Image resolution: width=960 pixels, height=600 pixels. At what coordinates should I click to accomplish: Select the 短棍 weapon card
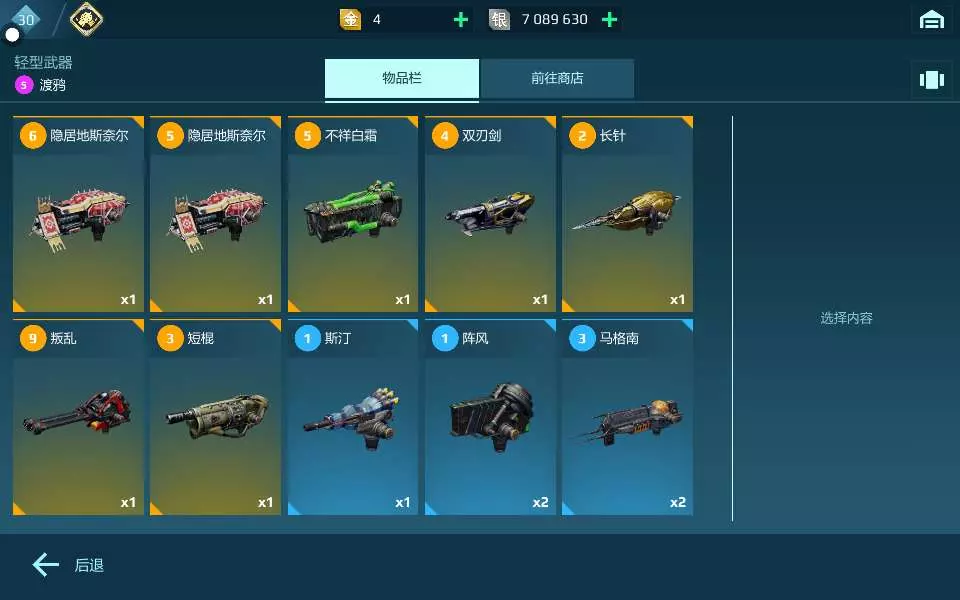coord(216,417)
